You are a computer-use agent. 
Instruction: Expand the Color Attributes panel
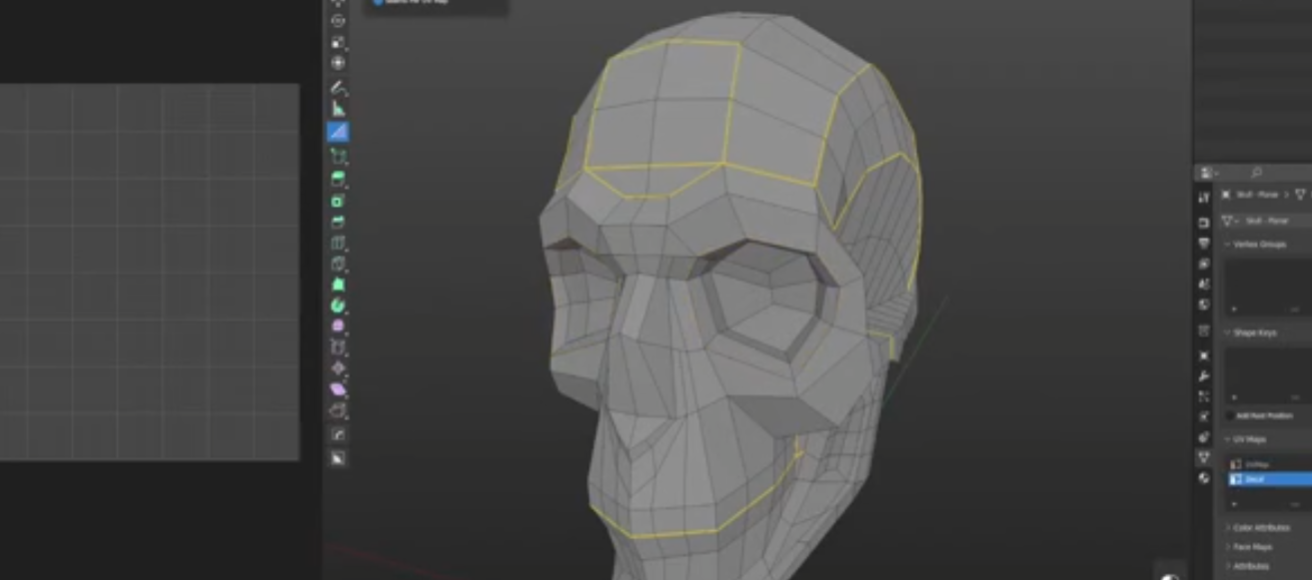[x=1260, y=528]
